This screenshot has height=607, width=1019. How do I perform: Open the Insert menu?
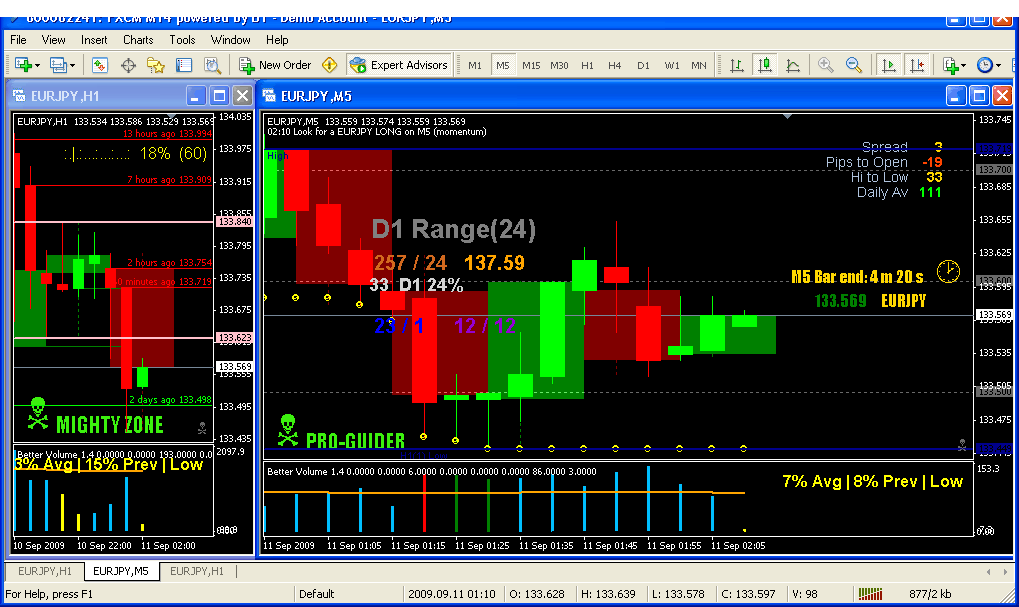click(94, 40)
